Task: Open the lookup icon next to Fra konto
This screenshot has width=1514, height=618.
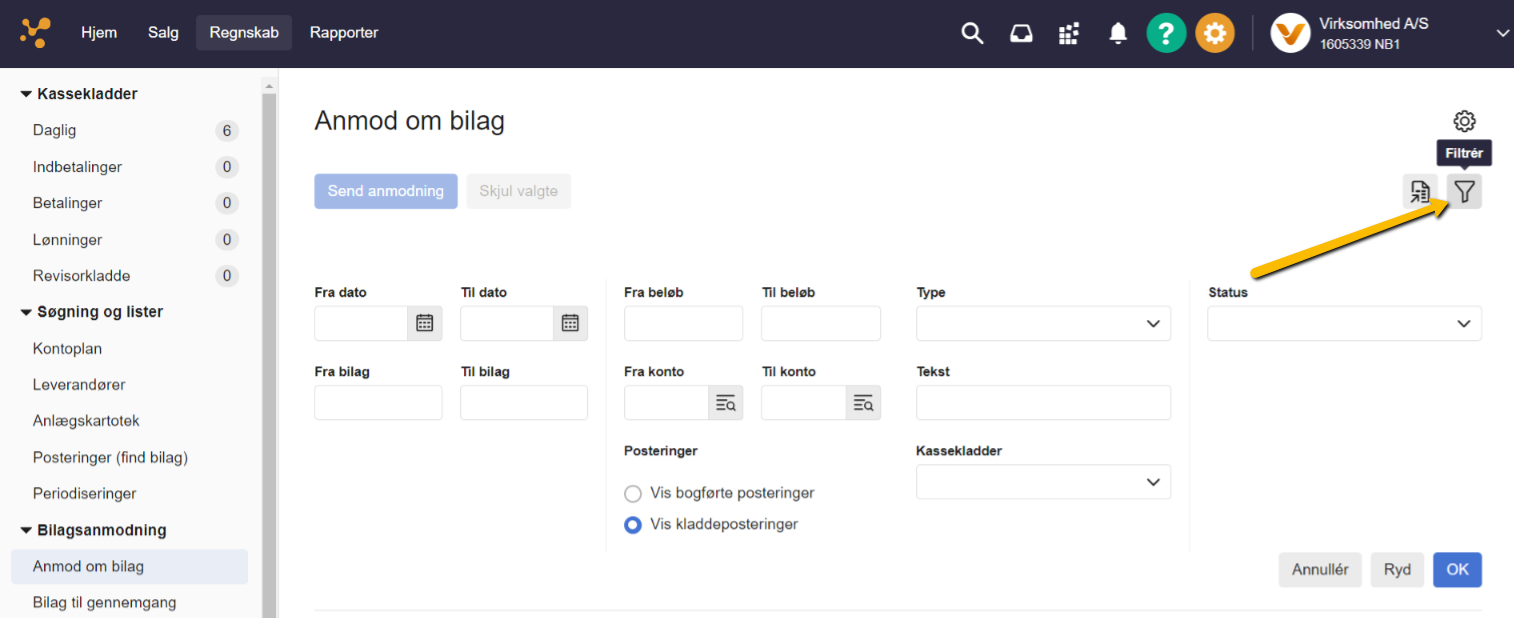Action: pyautogui.click(x=726, y=402)
